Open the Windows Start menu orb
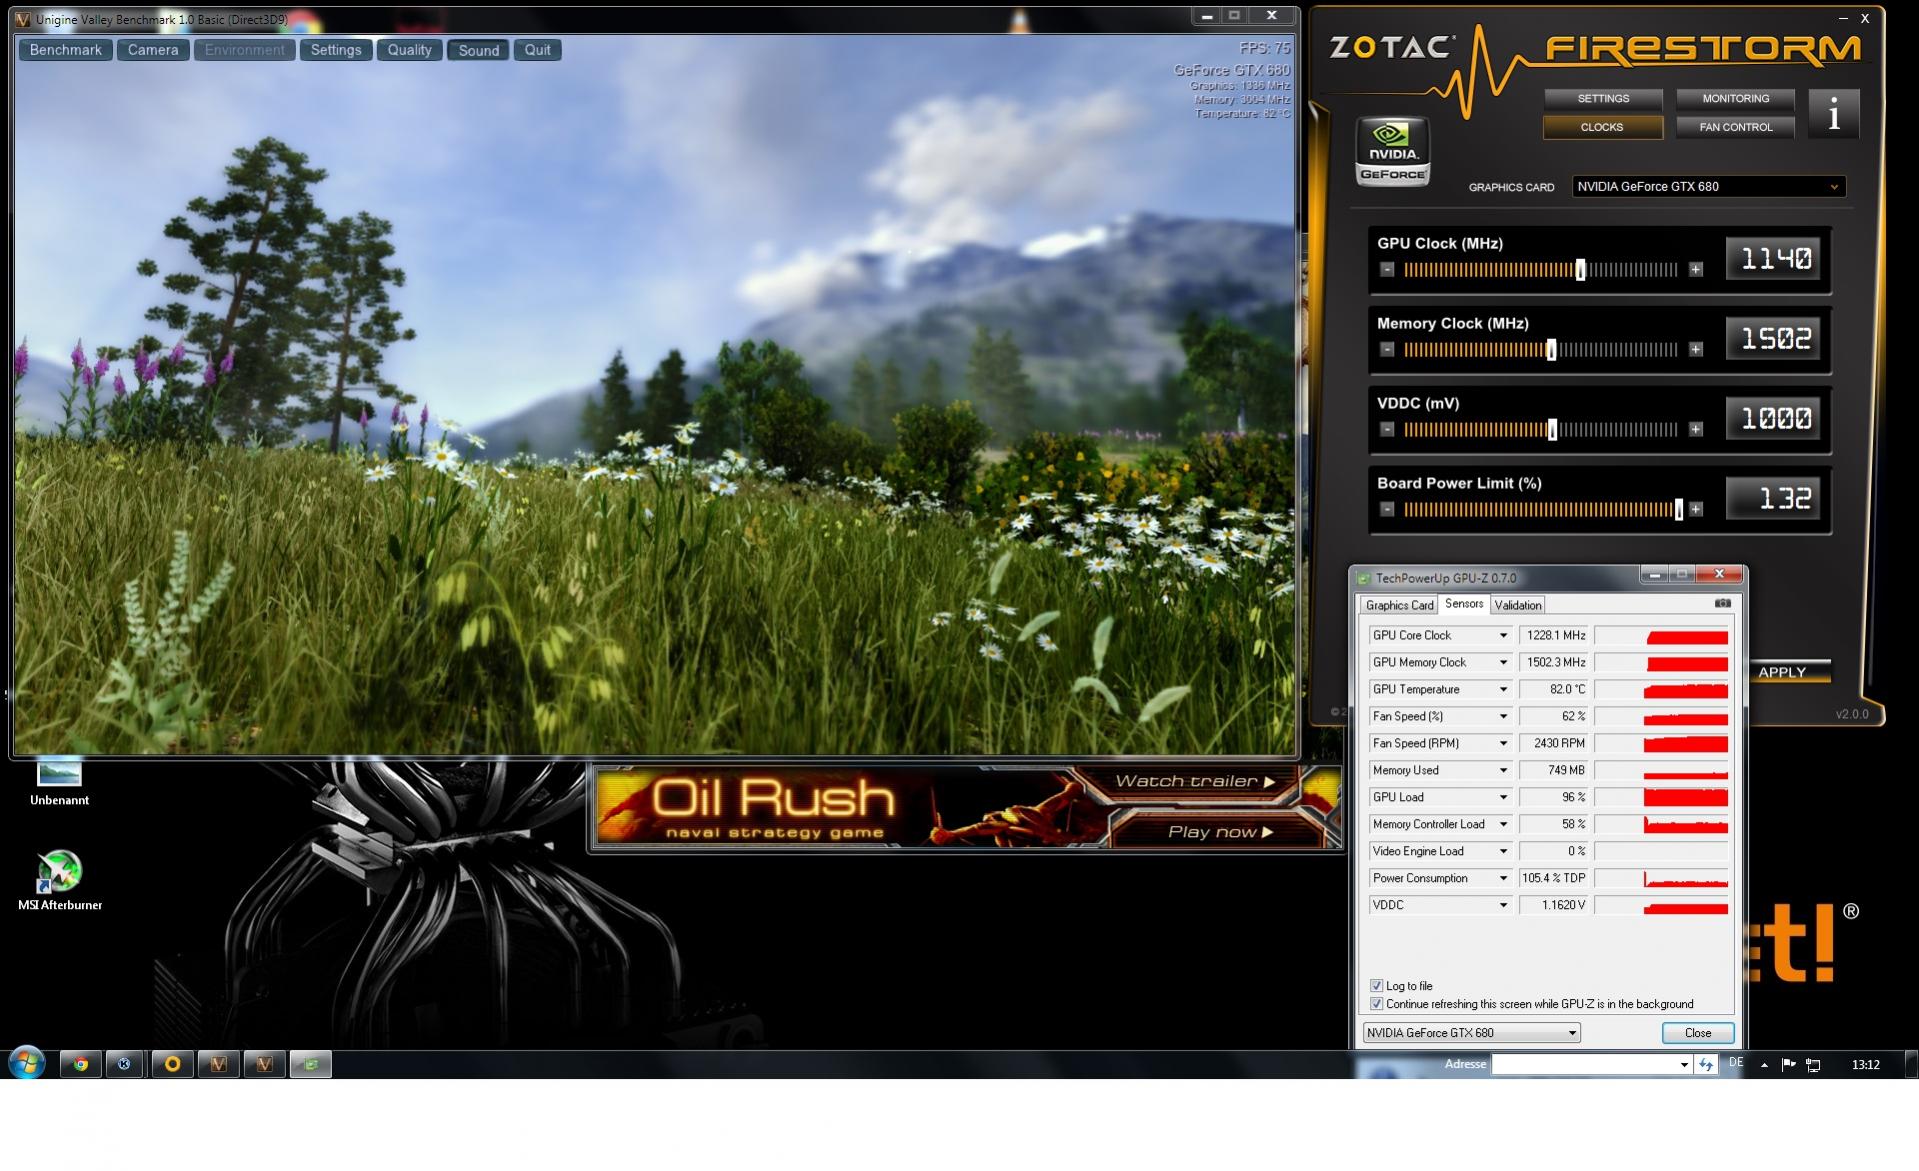1919x1171 pixels. 27,1063
